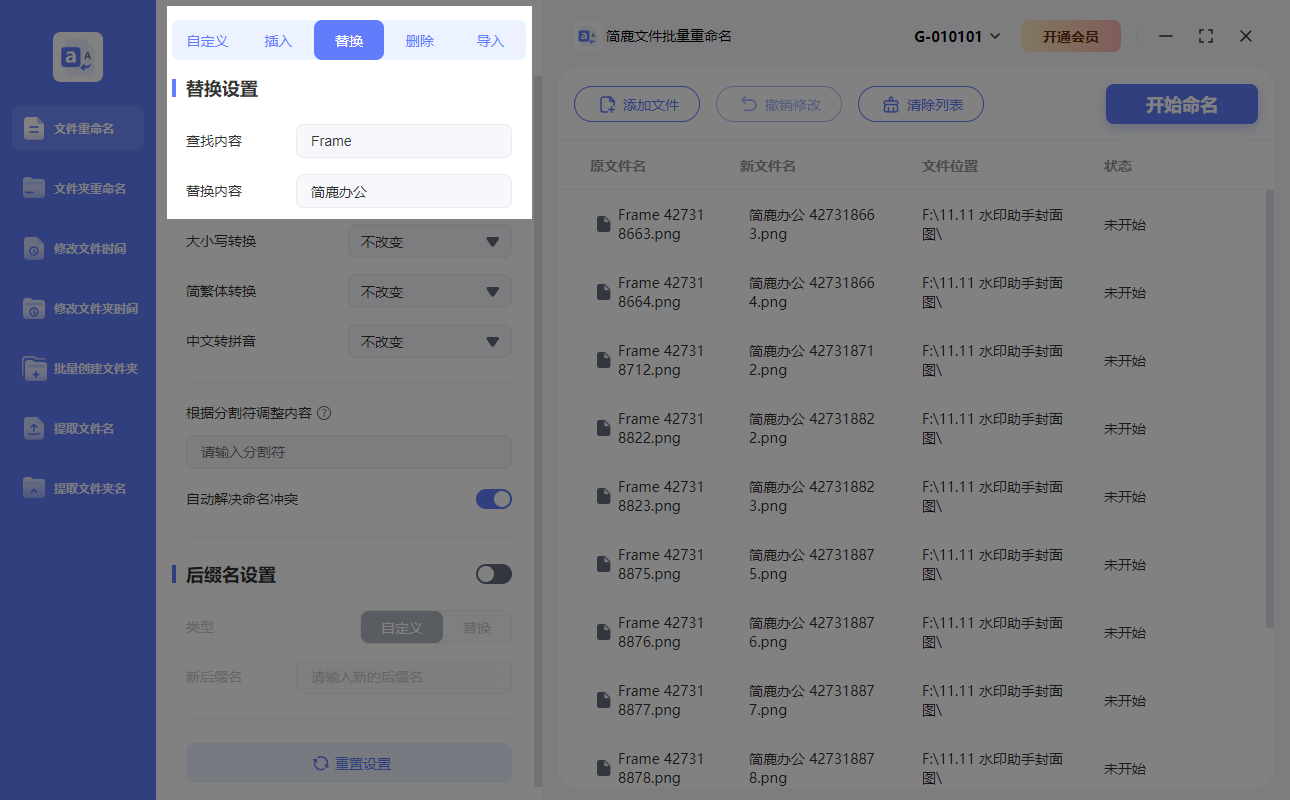This screenshot has height=800, width=1290.
Task: Click file icon for Frame 427318878.png
Action: tap(603, 768)
